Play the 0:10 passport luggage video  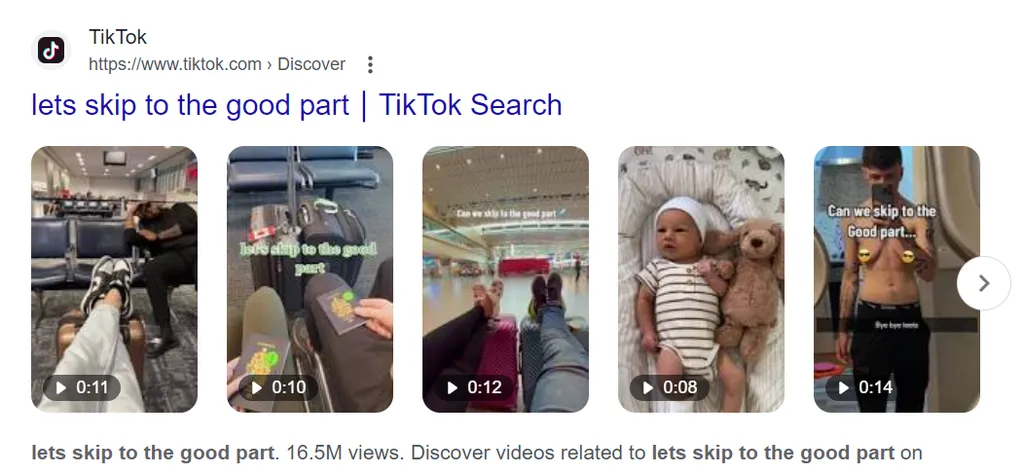(279, 388)
